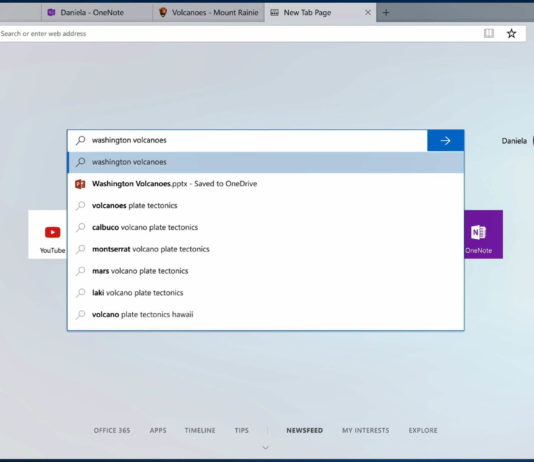Expand feed with bottom chevron arrow

(266, 447)
